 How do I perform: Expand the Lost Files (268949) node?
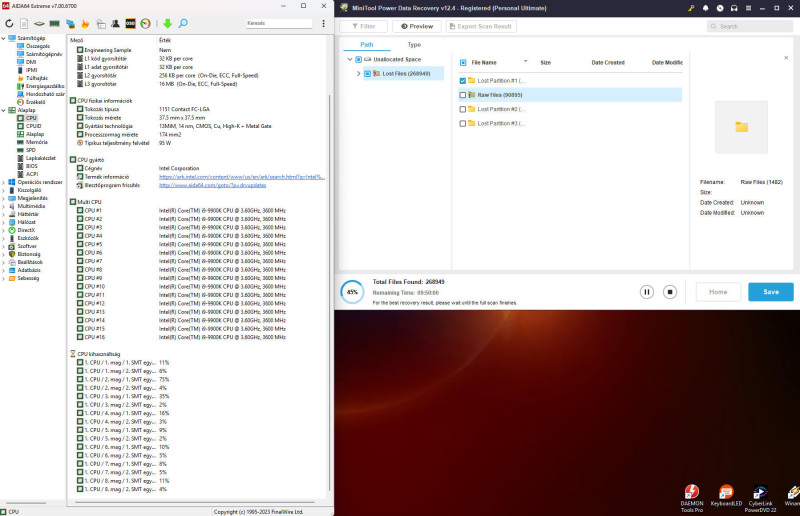click(358, 74)
